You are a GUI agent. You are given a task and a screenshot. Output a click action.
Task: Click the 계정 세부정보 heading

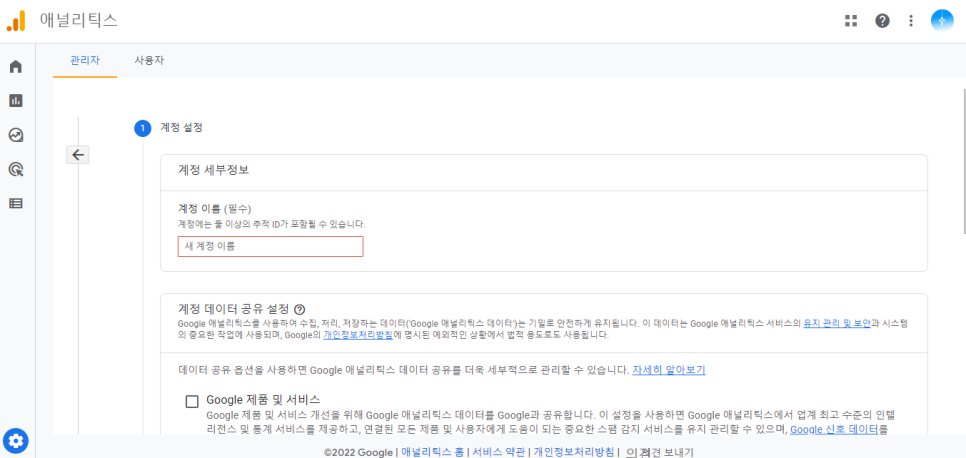point(214,170)
